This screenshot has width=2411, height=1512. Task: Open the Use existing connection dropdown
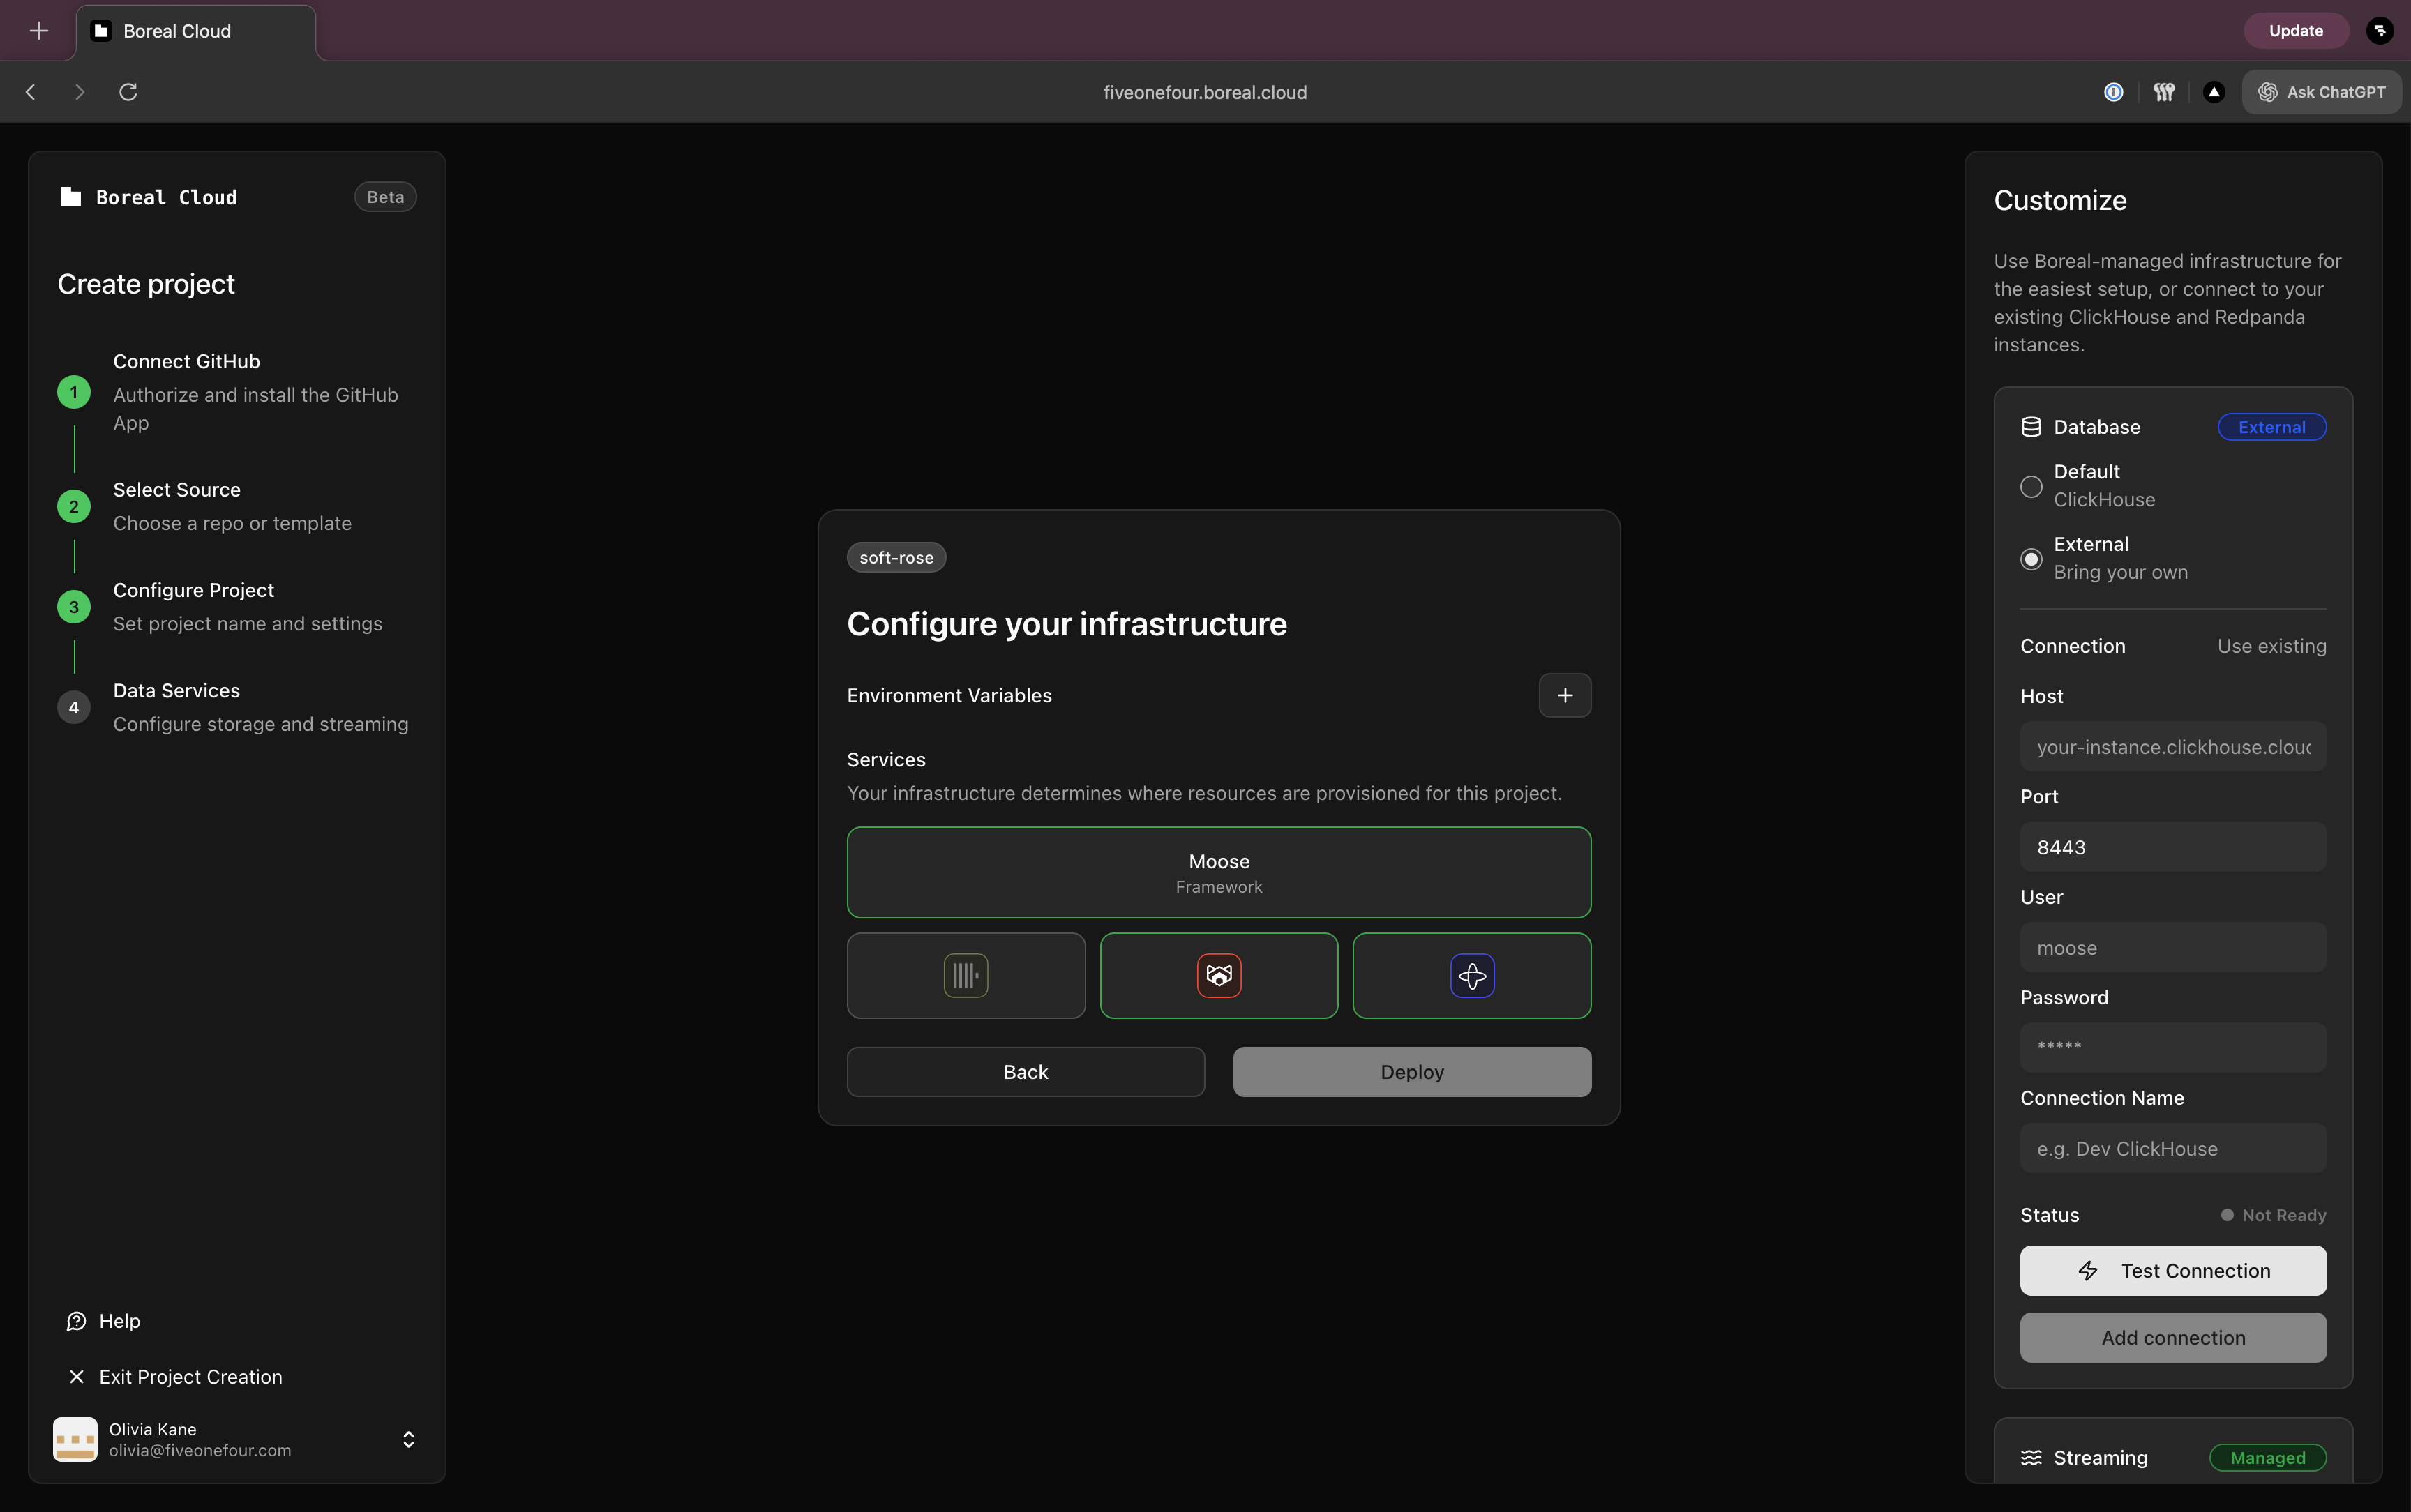[2271, 646]
